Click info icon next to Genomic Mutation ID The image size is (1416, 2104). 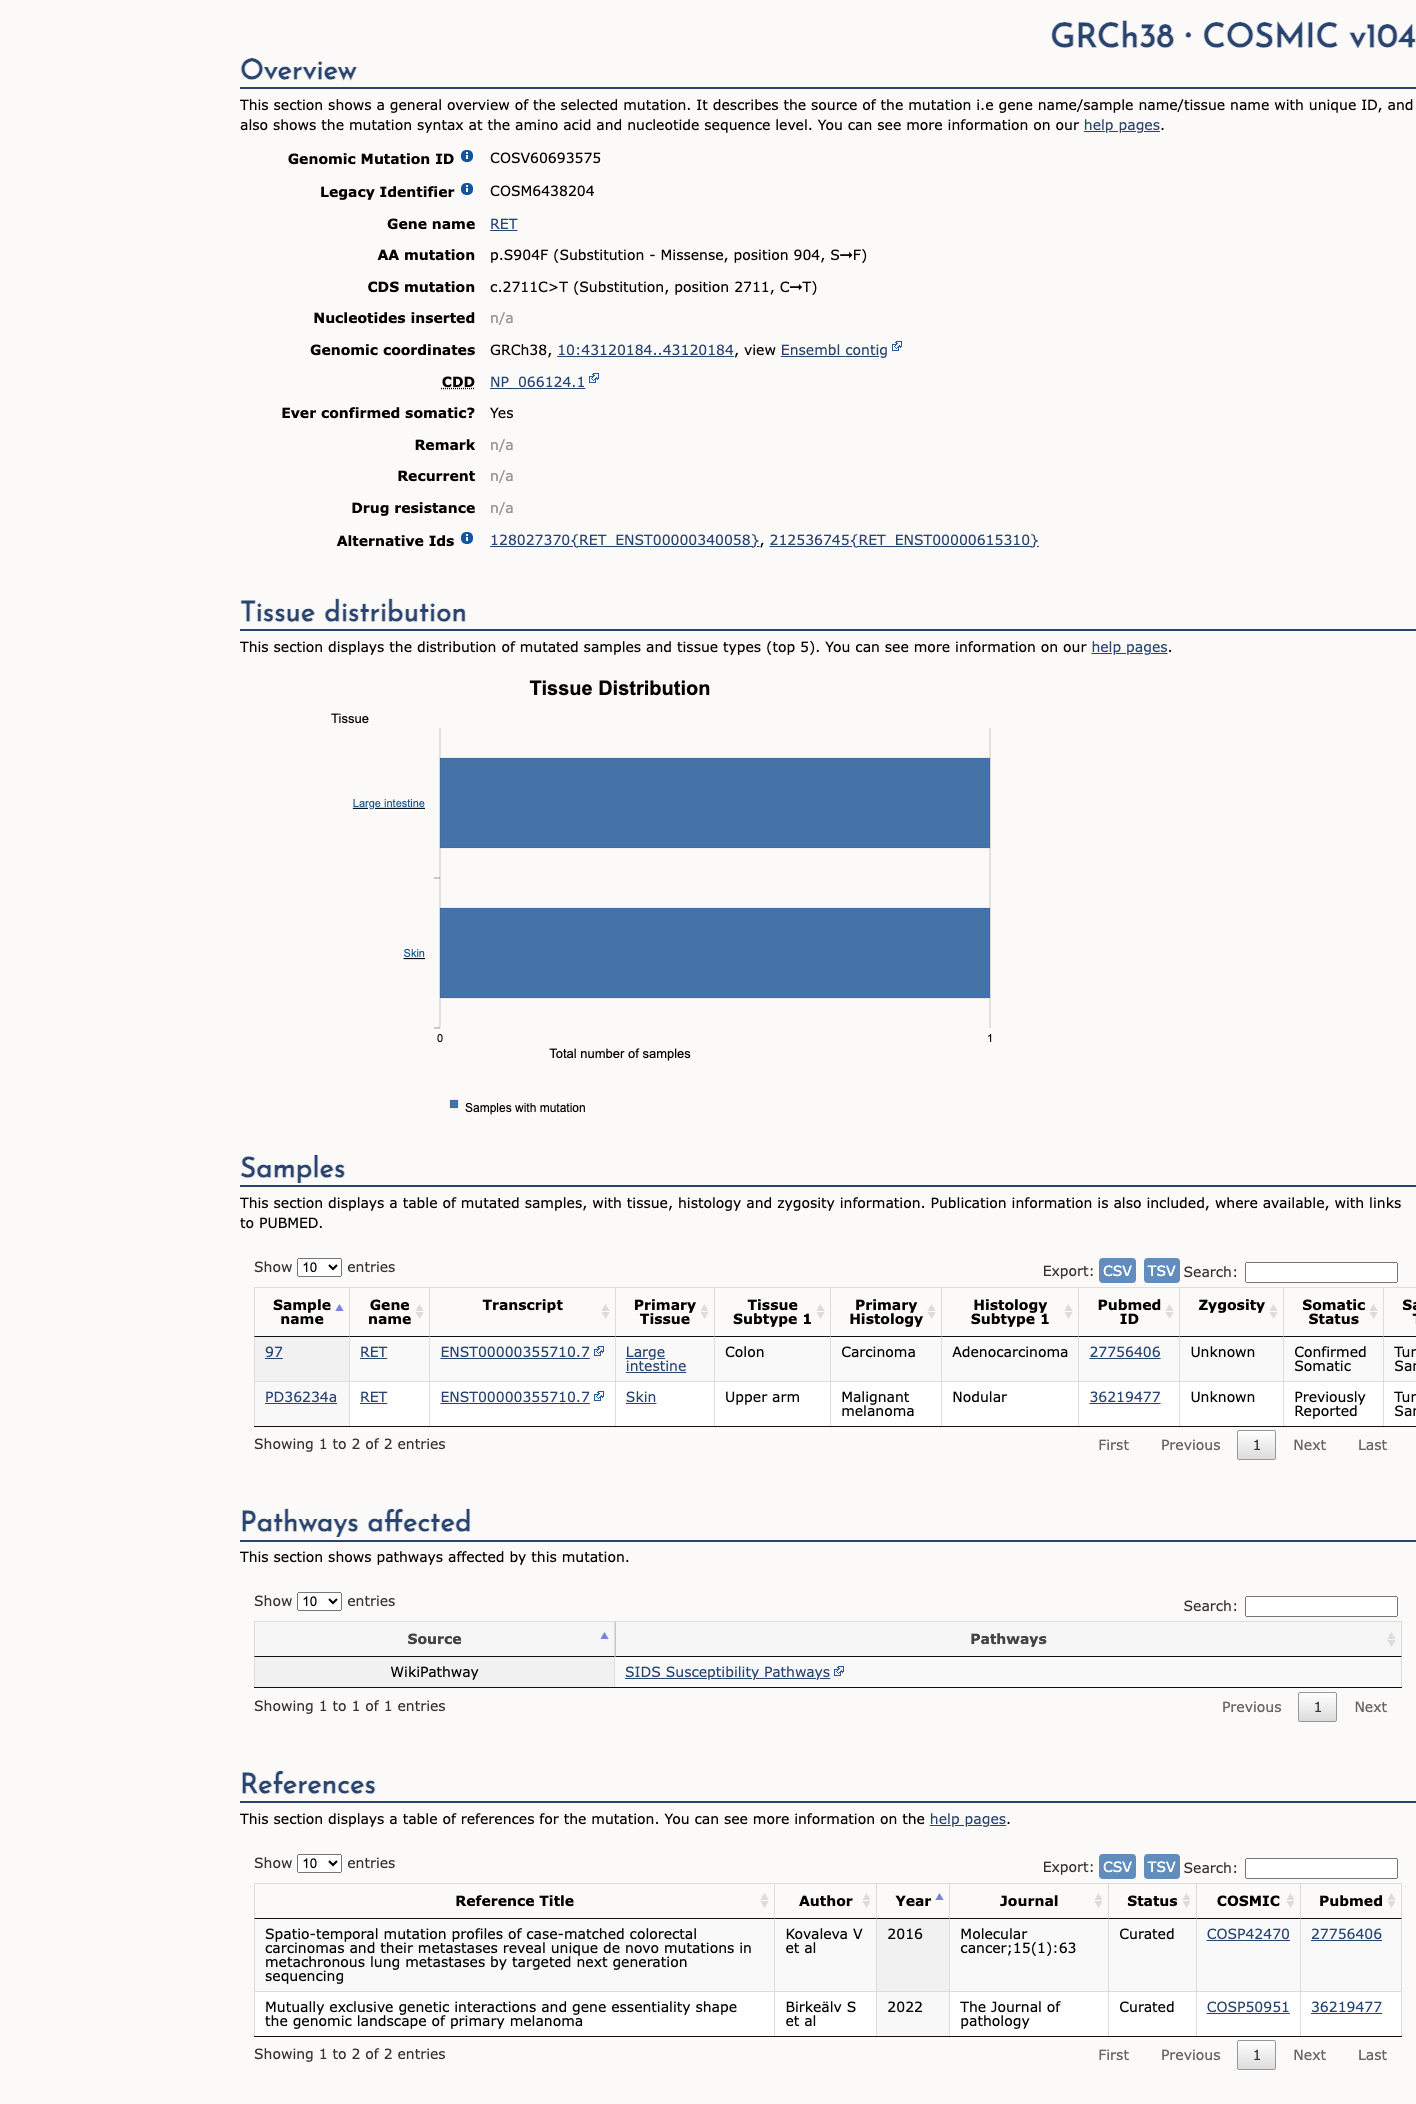coord(467,156)
